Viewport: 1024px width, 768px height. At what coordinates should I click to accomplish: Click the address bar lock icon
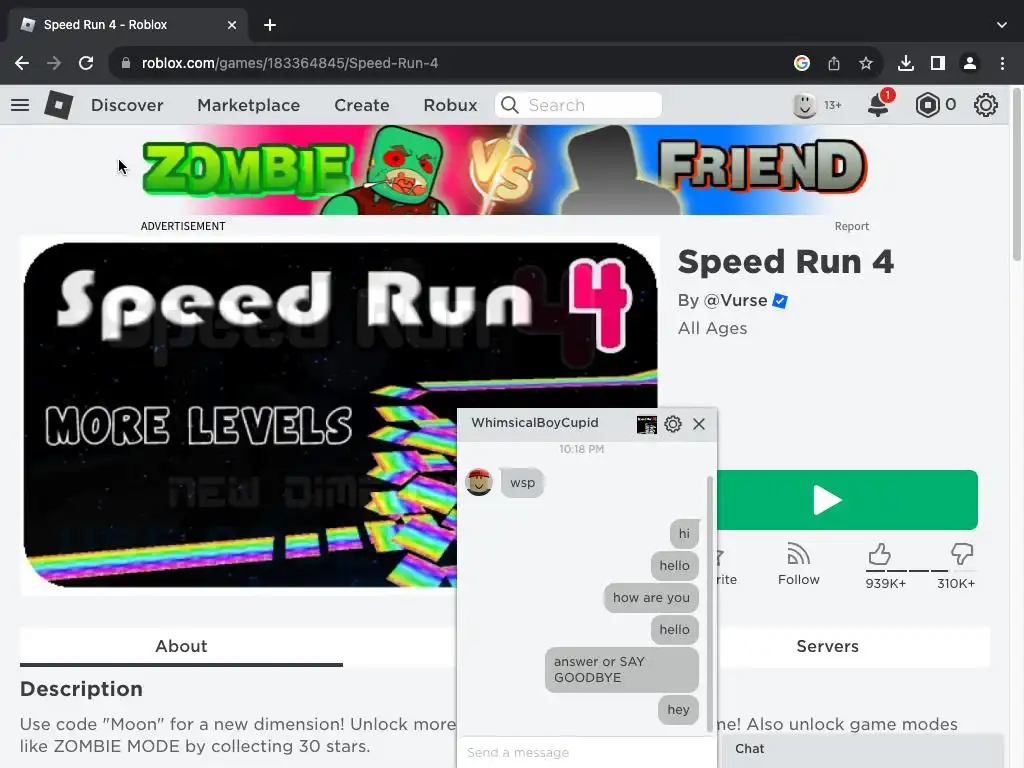[x=126, y=63]
